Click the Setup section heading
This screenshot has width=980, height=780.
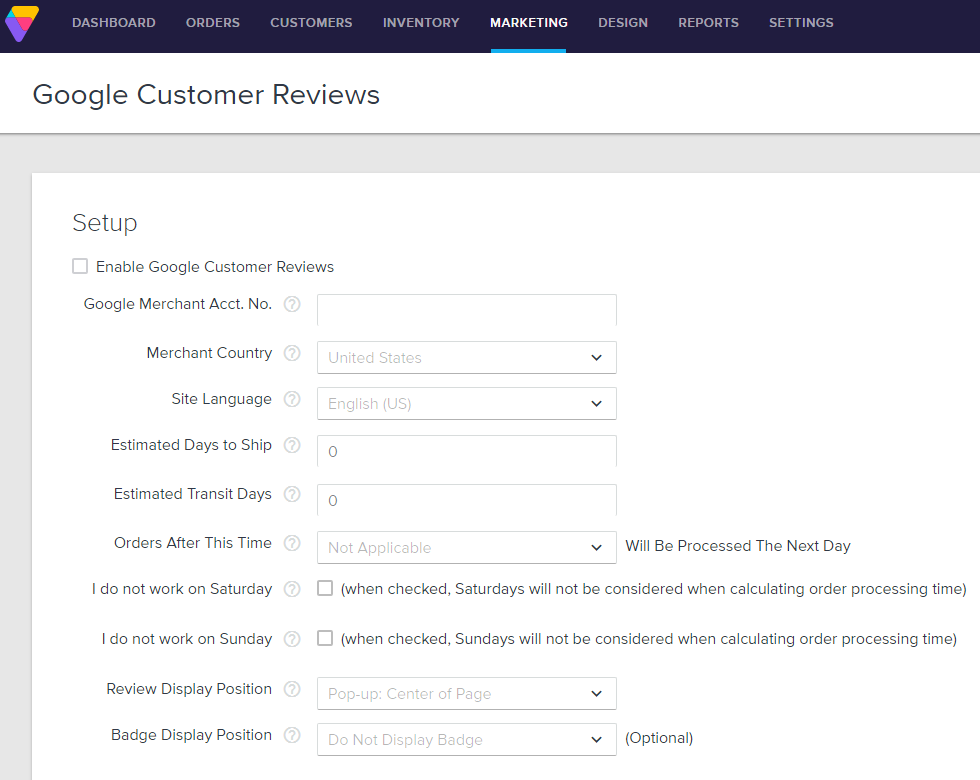pyautogui.click(x=105, y=223)
